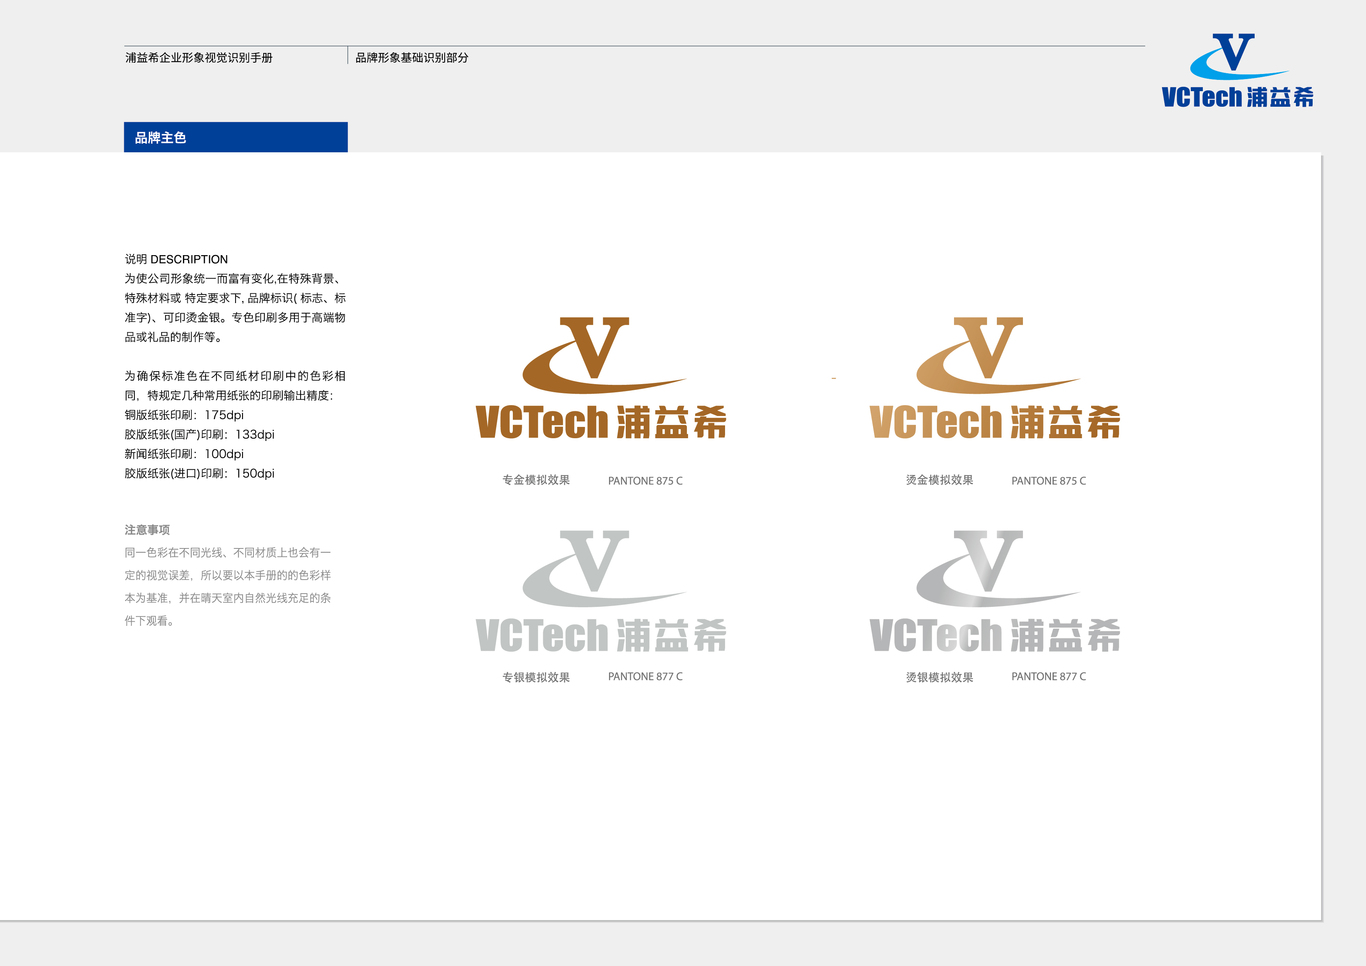Click the label 烫金模拟效果

(x=940, y=480)
